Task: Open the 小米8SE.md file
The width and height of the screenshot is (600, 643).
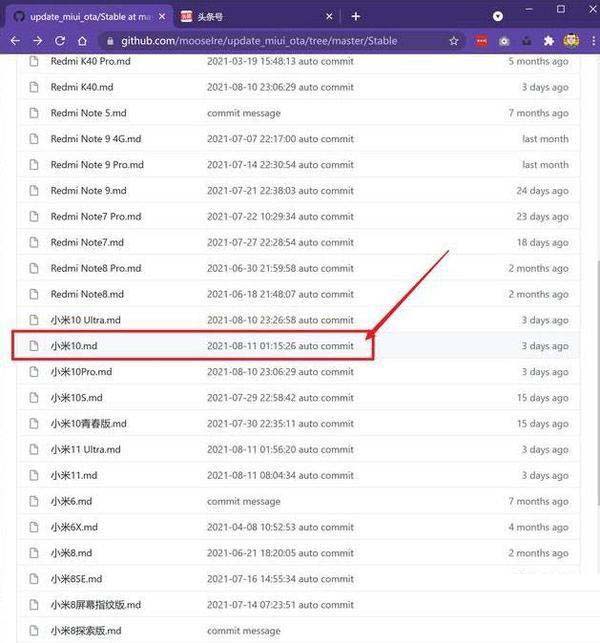Action: point(76,579)
